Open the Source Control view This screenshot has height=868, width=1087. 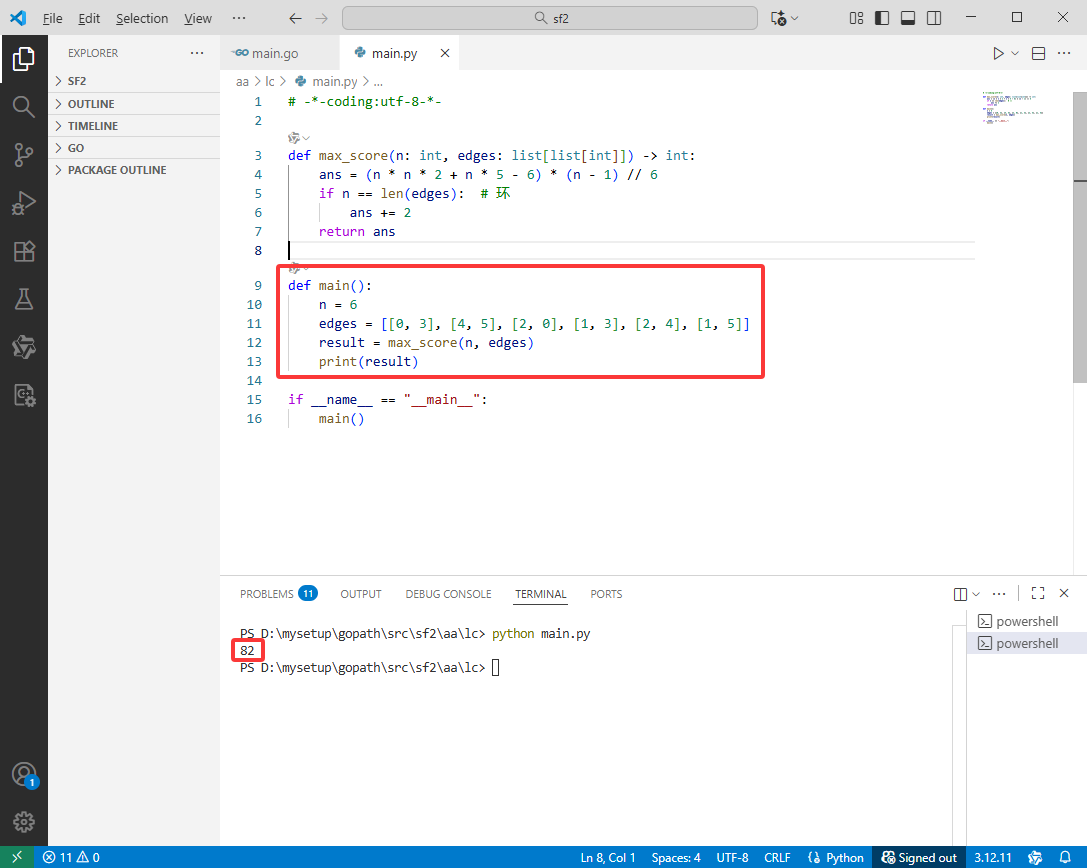coord(24,155)
